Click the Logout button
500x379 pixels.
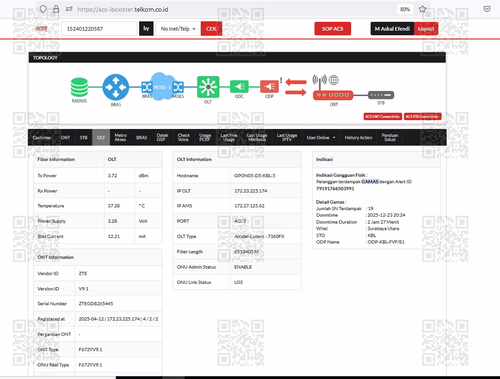(x=426, y=29)
